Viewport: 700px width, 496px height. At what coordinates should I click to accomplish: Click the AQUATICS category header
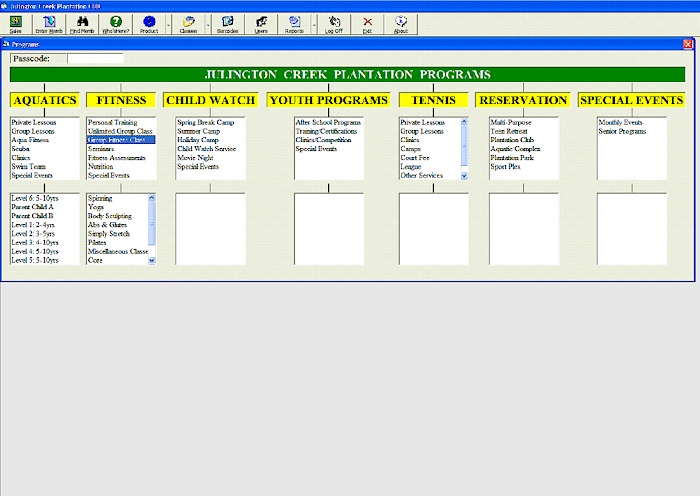(x=45, y=100)
